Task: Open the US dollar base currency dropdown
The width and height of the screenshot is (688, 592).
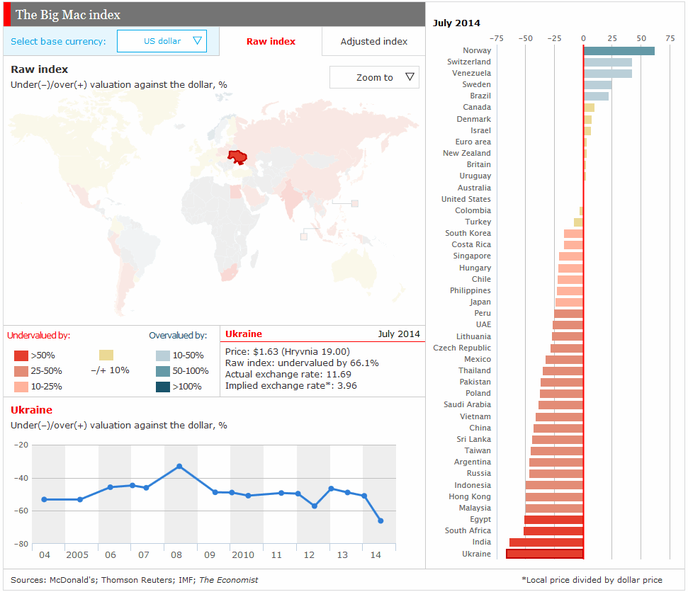Action: [x=162, y=41]
